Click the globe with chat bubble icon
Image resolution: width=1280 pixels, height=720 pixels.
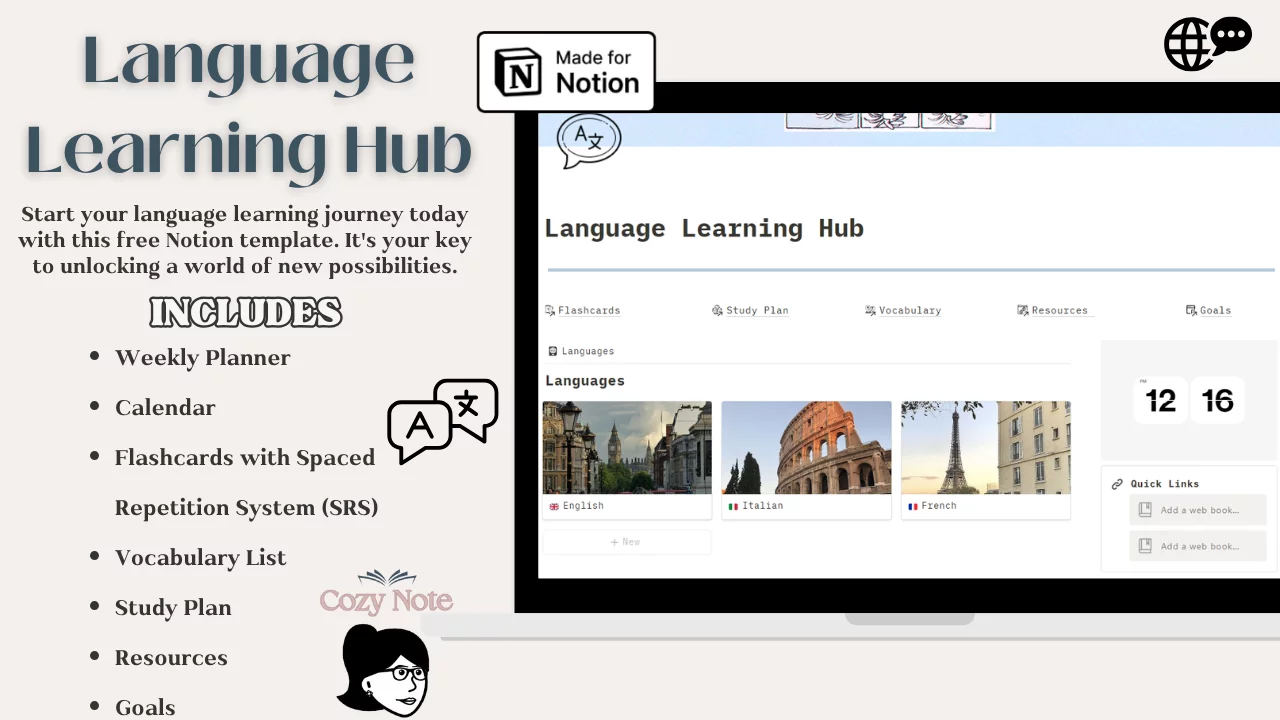tap(1206, 44)
